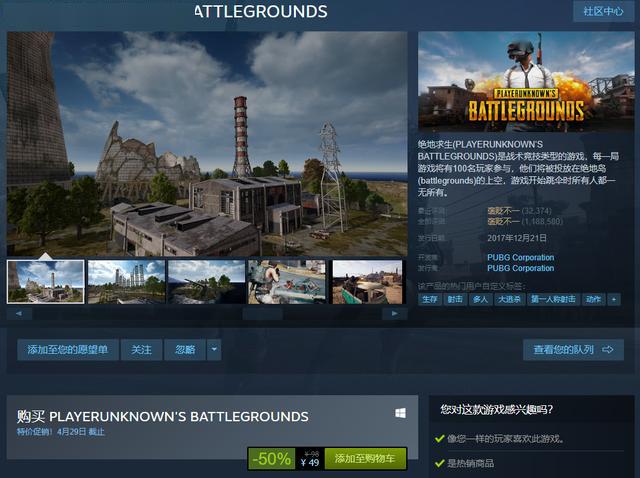The width and height of the screenshot is (640, 478).
Task: Click checkmark beside 像您一样的玩家喜欢此游戏
Action: (x=440, y=439)
